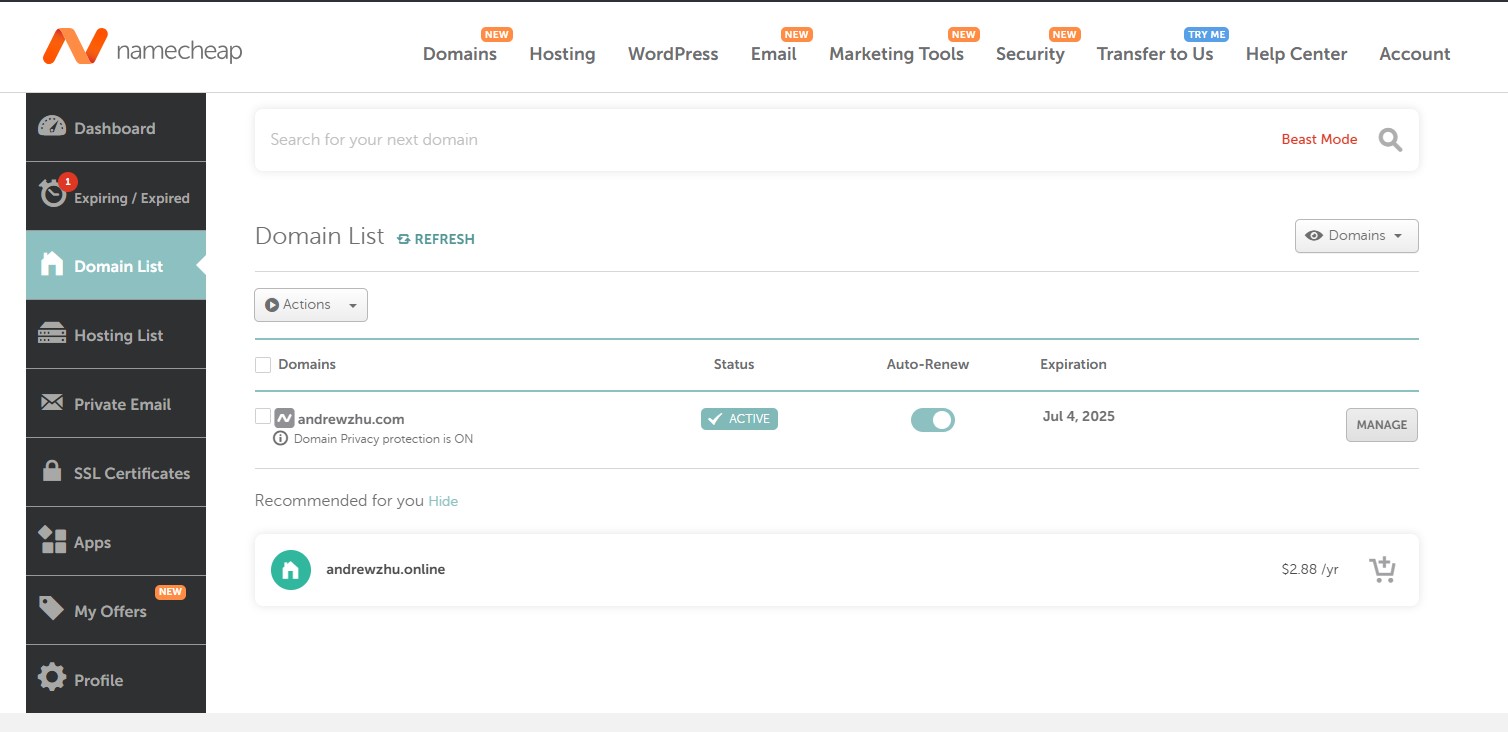Click the MANAGE button for andrewzhu.com

[x=1381, y=425]
